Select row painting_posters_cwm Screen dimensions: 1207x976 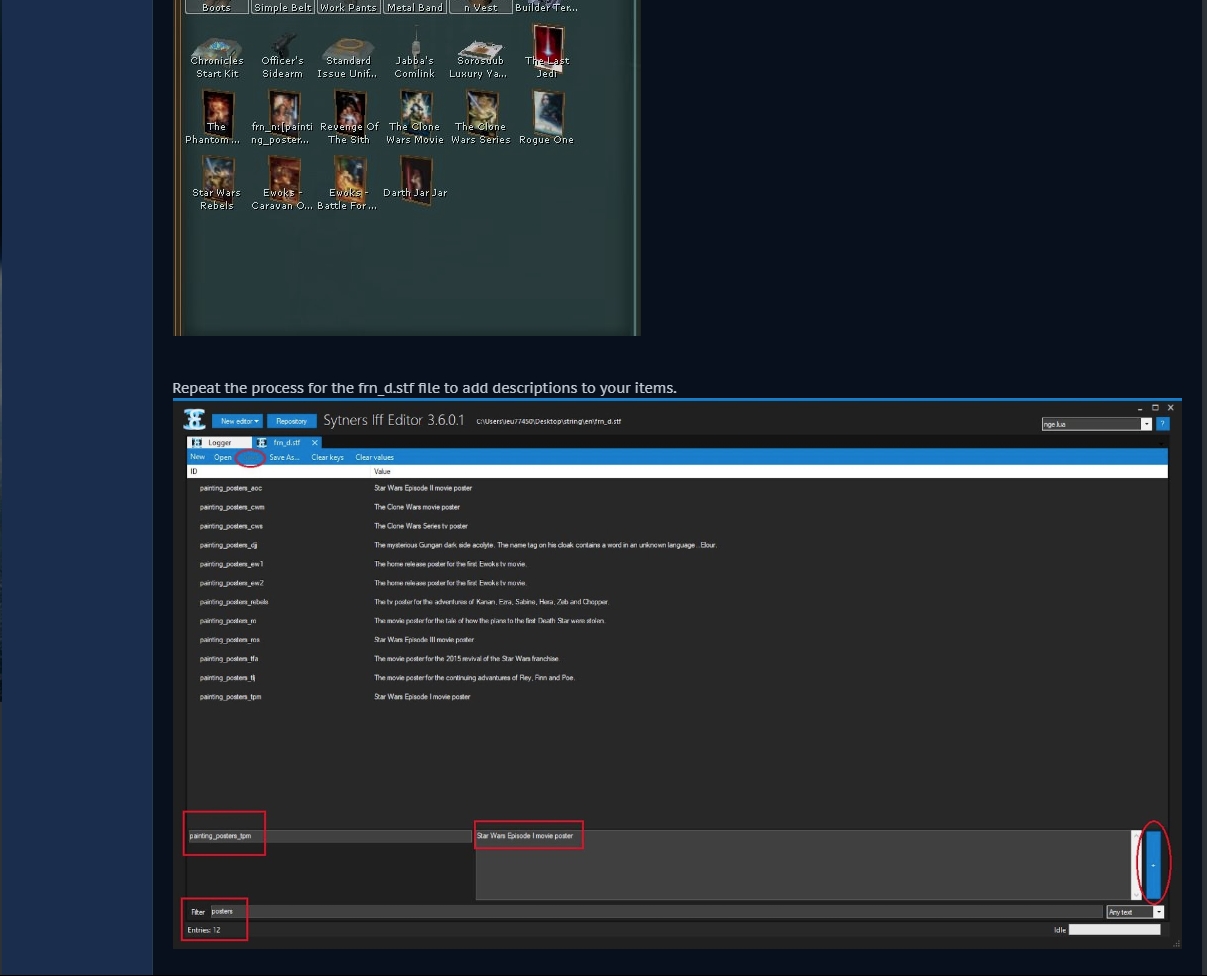677,507
